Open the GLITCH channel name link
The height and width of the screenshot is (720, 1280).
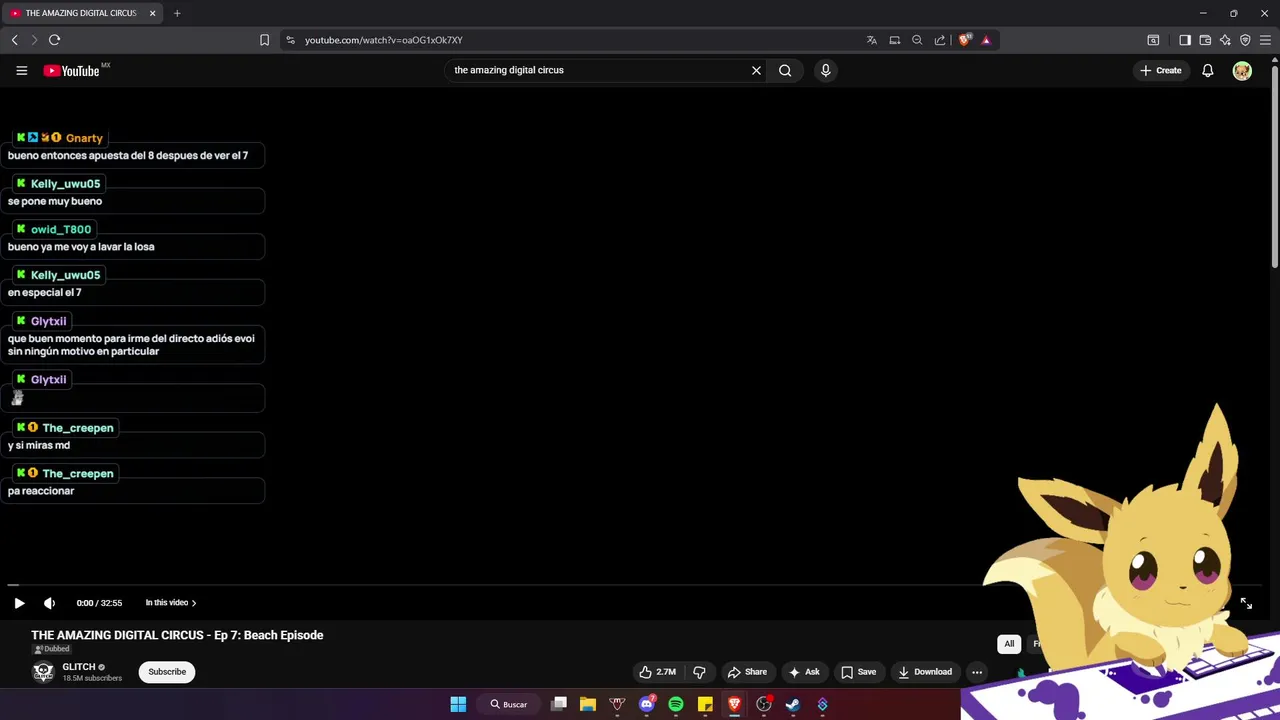click(x=79, y=667)
